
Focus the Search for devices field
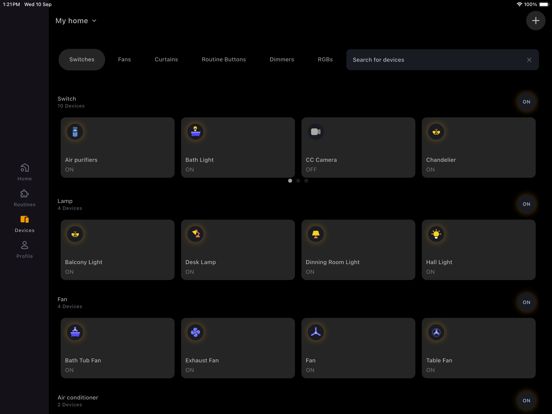pos(442,60)
